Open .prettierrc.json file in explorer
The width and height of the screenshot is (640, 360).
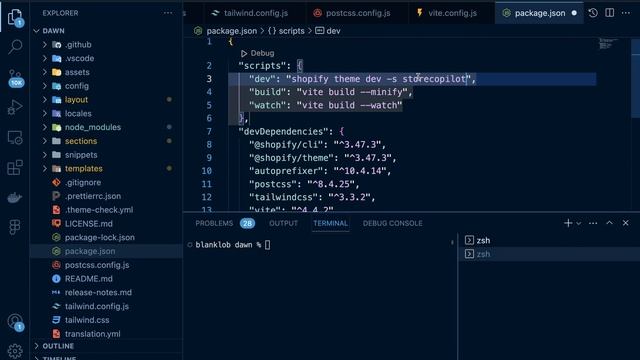click(93, 196)
